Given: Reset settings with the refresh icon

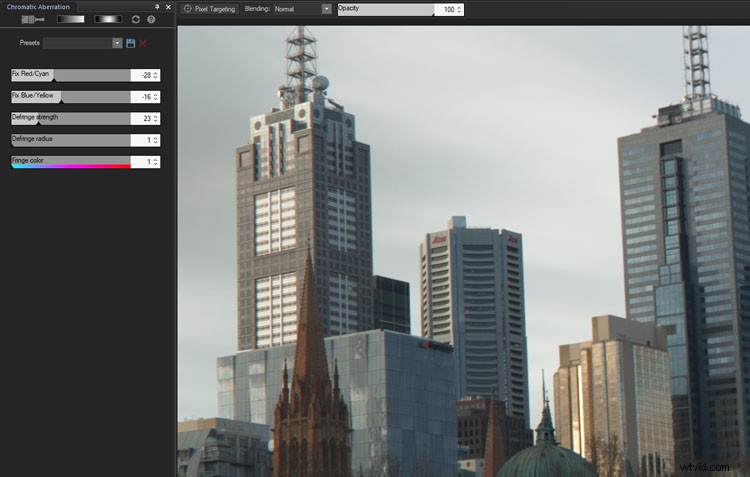Looking at the screenshot, I should click(136, 19).
